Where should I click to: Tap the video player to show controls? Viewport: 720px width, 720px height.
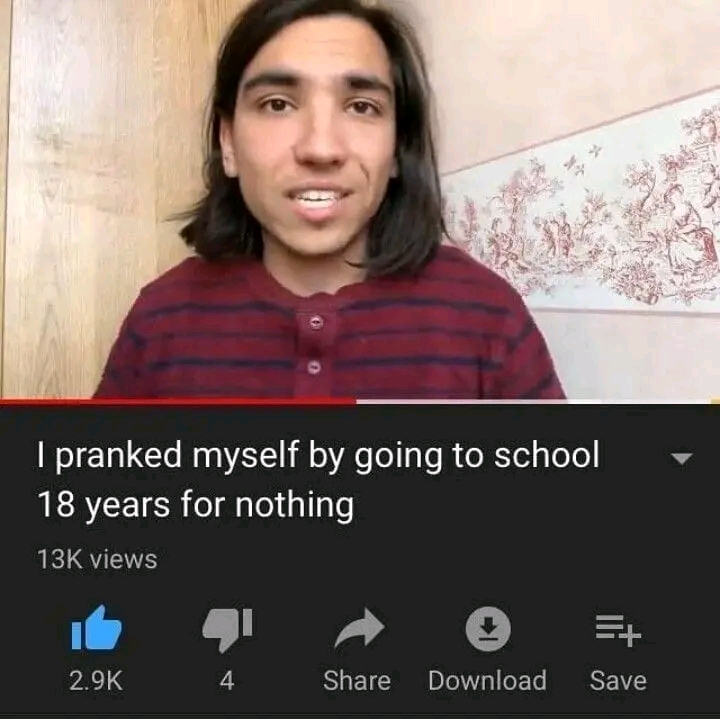(360, 199)
